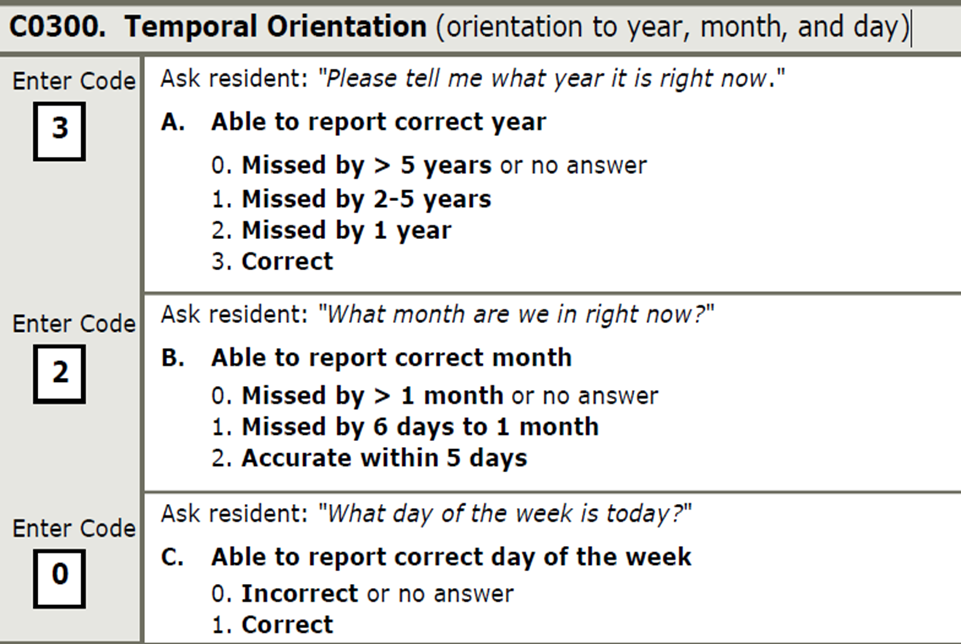This screenshot has width=961, height=644.
Task: Click the day of week code box containing 0
Action: click(59, 577)
